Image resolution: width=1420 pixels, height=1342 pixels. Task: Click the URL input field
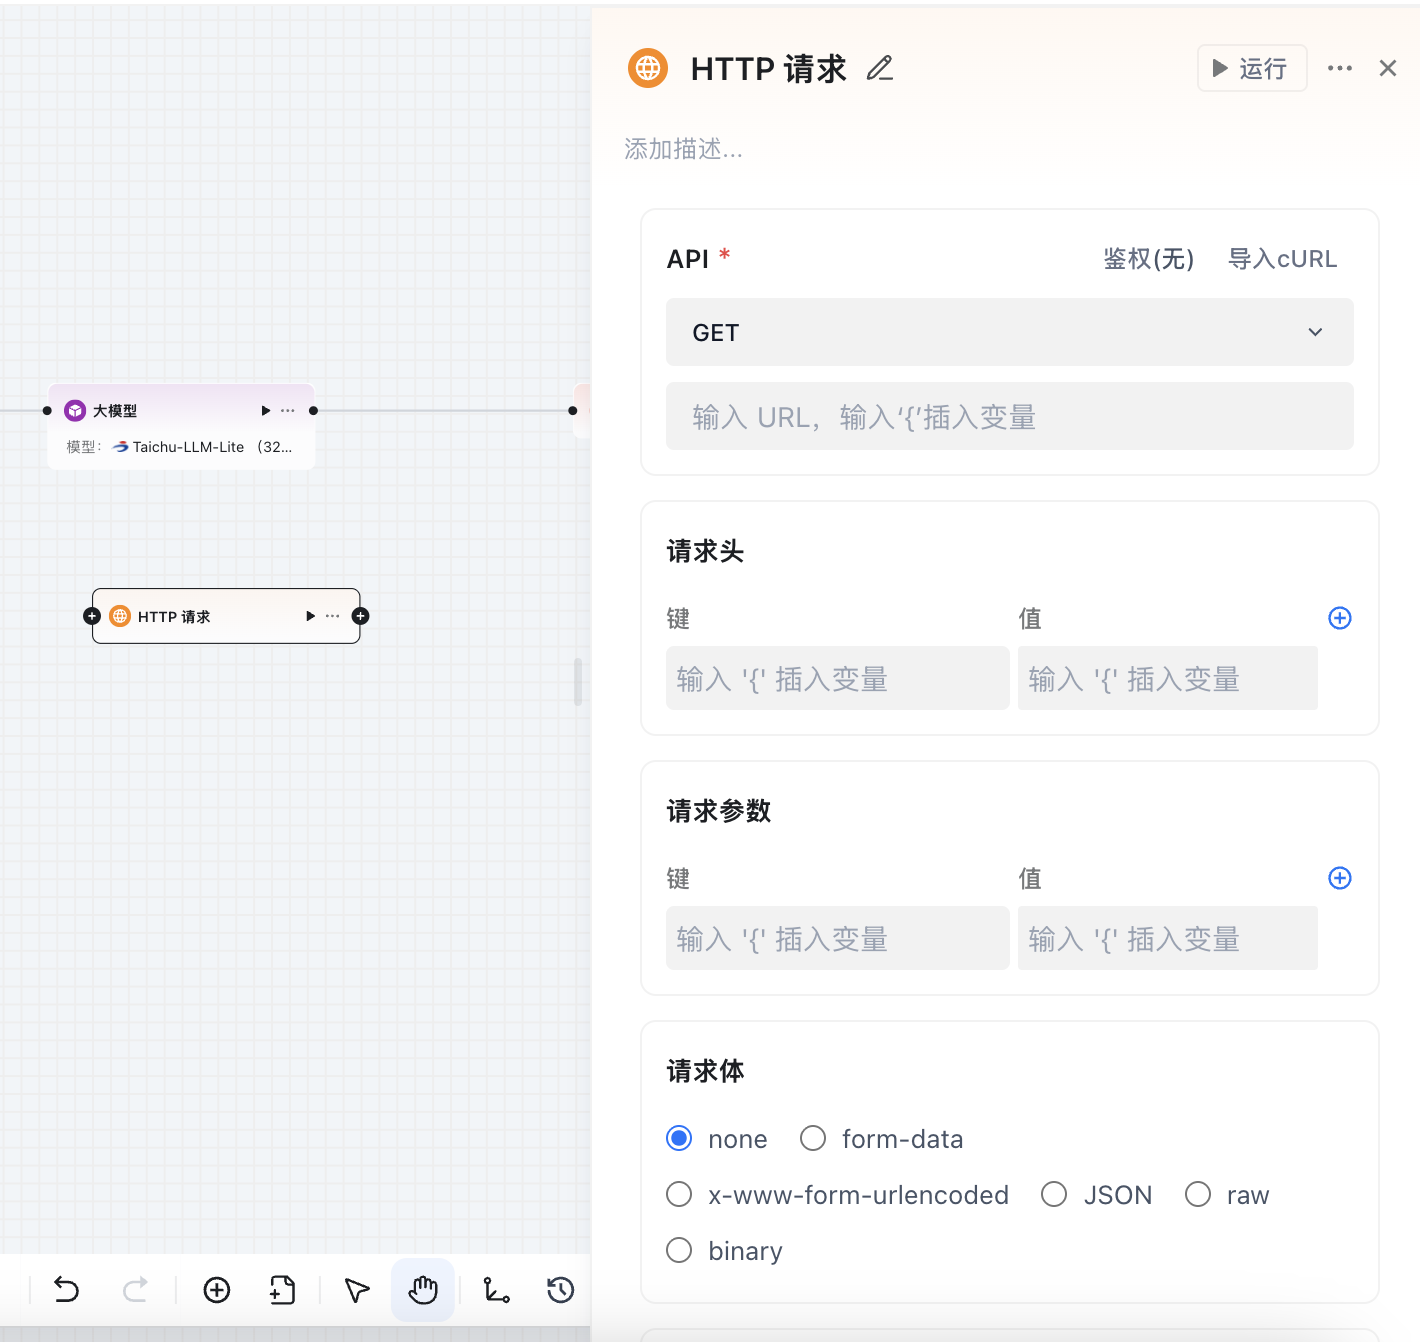pyautogui.click(x=1009, y=417)
